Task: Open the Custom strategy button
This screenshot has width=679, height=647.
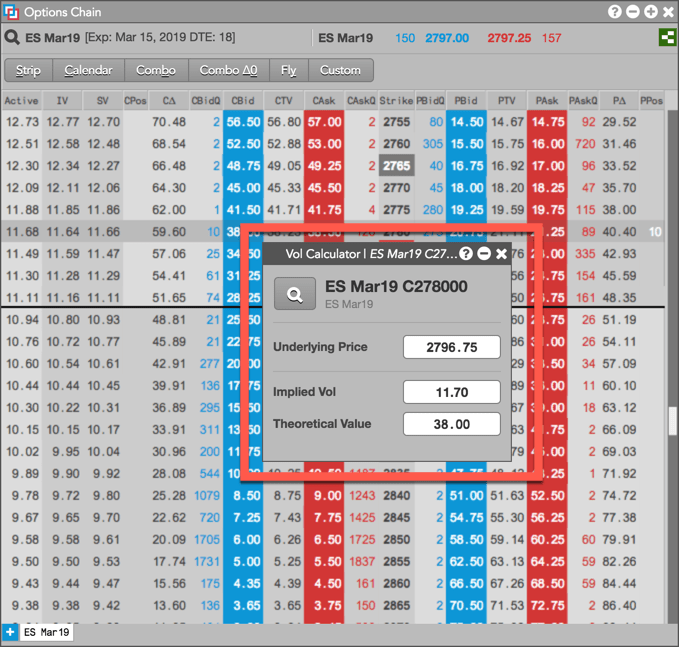Action: (340, 70)
